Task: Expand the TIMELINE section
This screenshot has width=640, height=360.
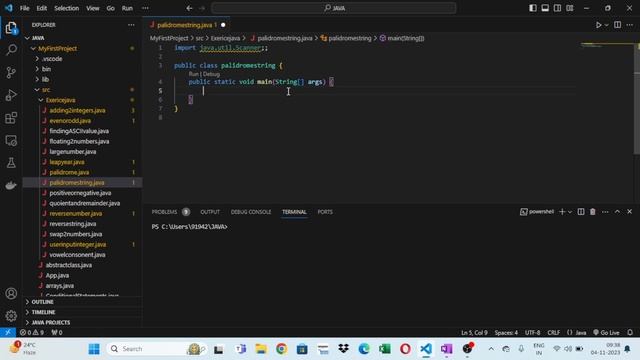Action: (x=43, y=312)
